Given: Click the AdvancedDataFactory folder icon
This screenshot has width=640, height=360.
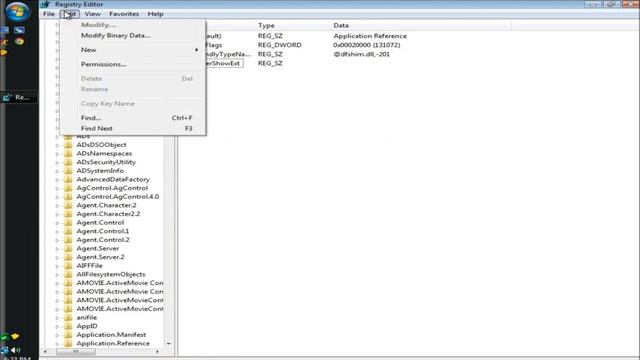Looking at the screenshot, I should (x=68, y=179).
